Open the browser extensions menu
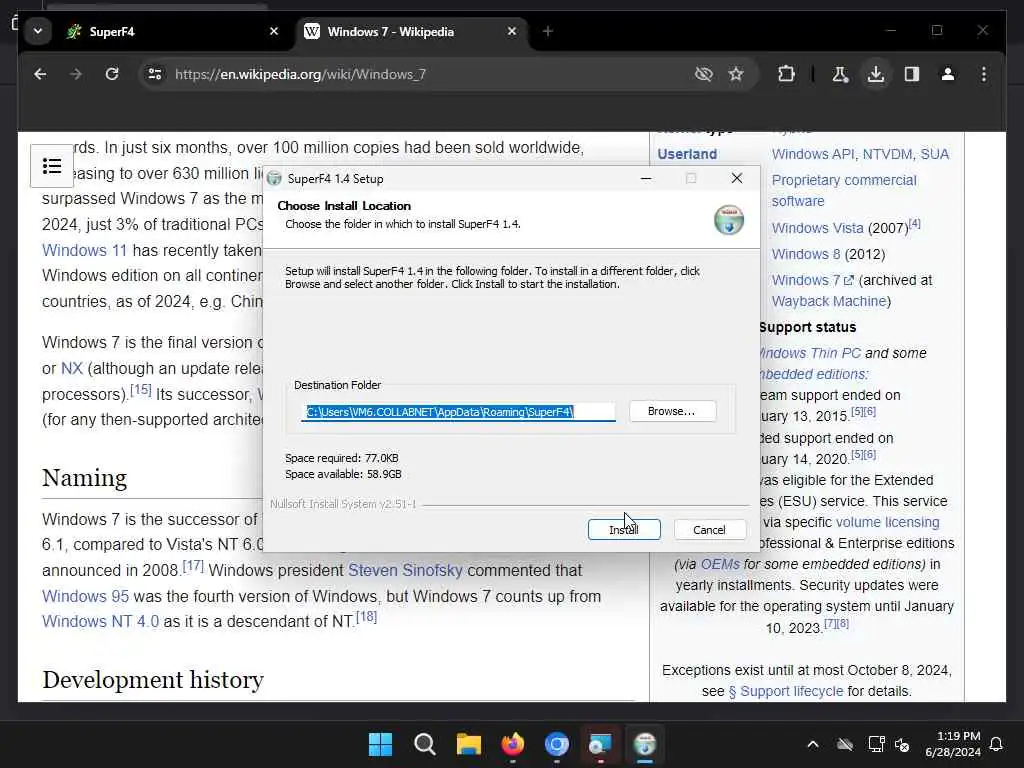The height and width of the screenshot is (768, 1024). click(x=786, y=74)
